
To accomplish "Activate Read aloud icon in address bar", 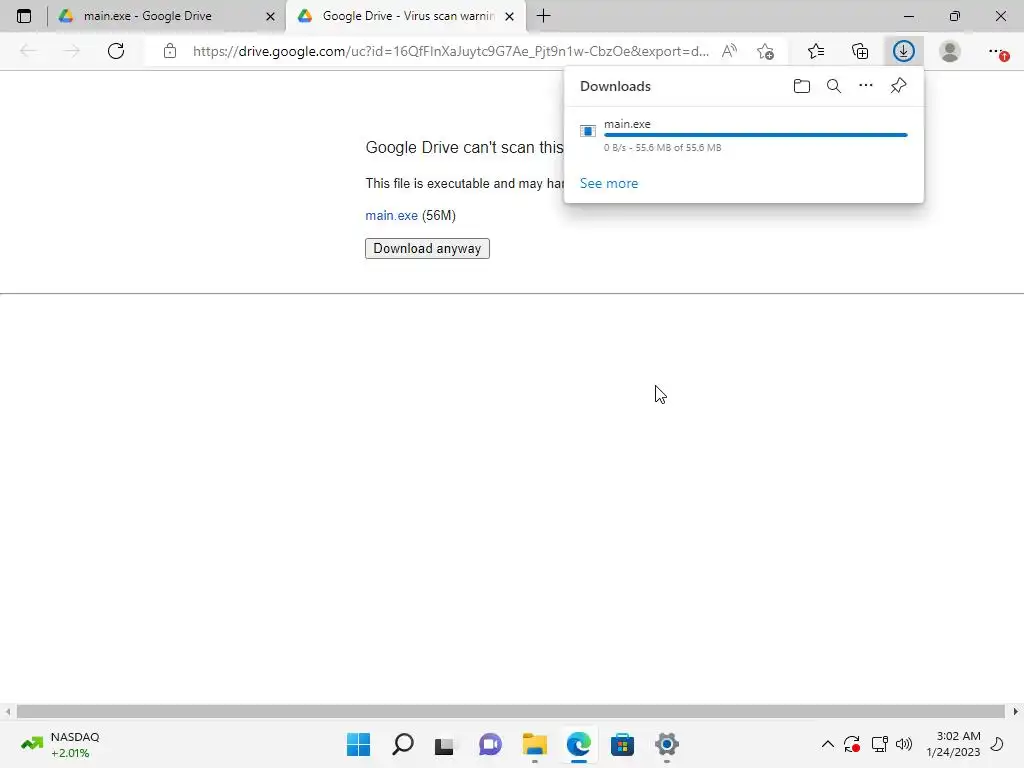I will click(x=729, y=51).
